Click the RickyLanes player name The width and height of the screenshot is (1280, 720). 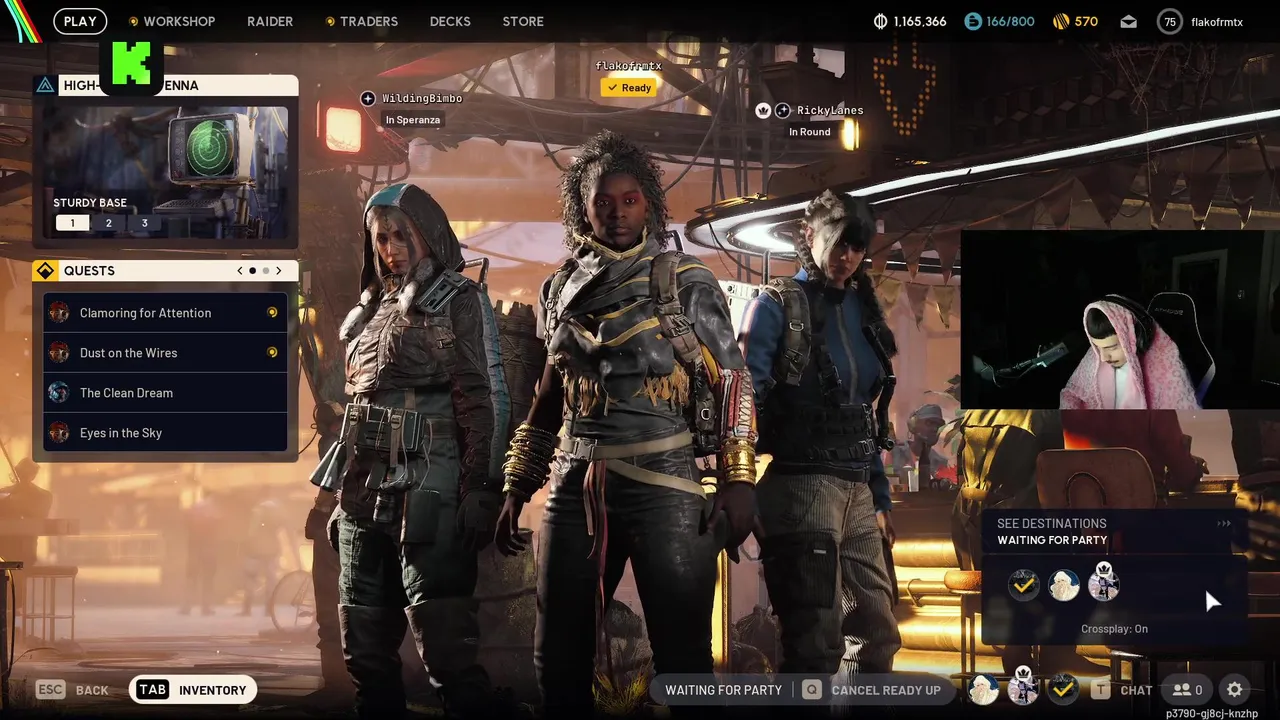coord(830,110)
